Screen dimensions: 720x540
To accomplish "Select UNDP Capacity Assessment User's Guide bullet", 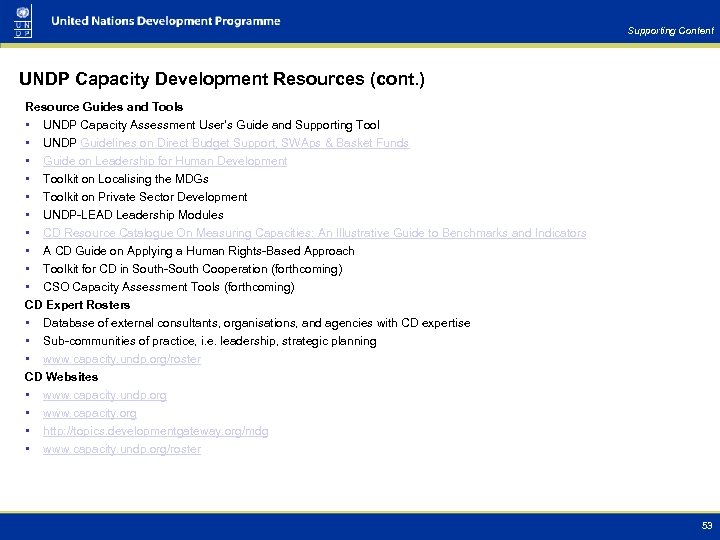I will click(x=211, y=125).
